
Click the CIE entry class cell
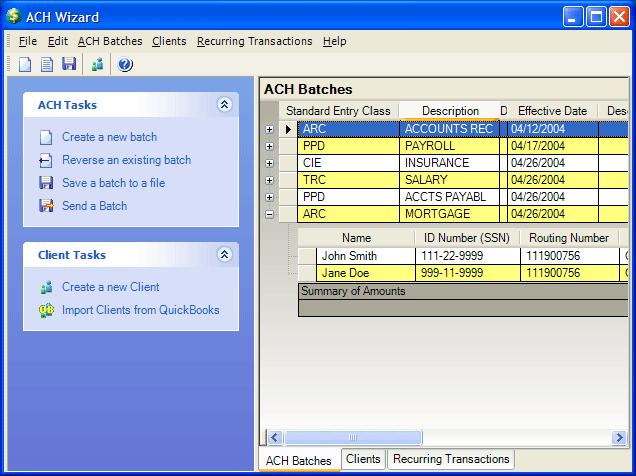[x=348, y=163]
